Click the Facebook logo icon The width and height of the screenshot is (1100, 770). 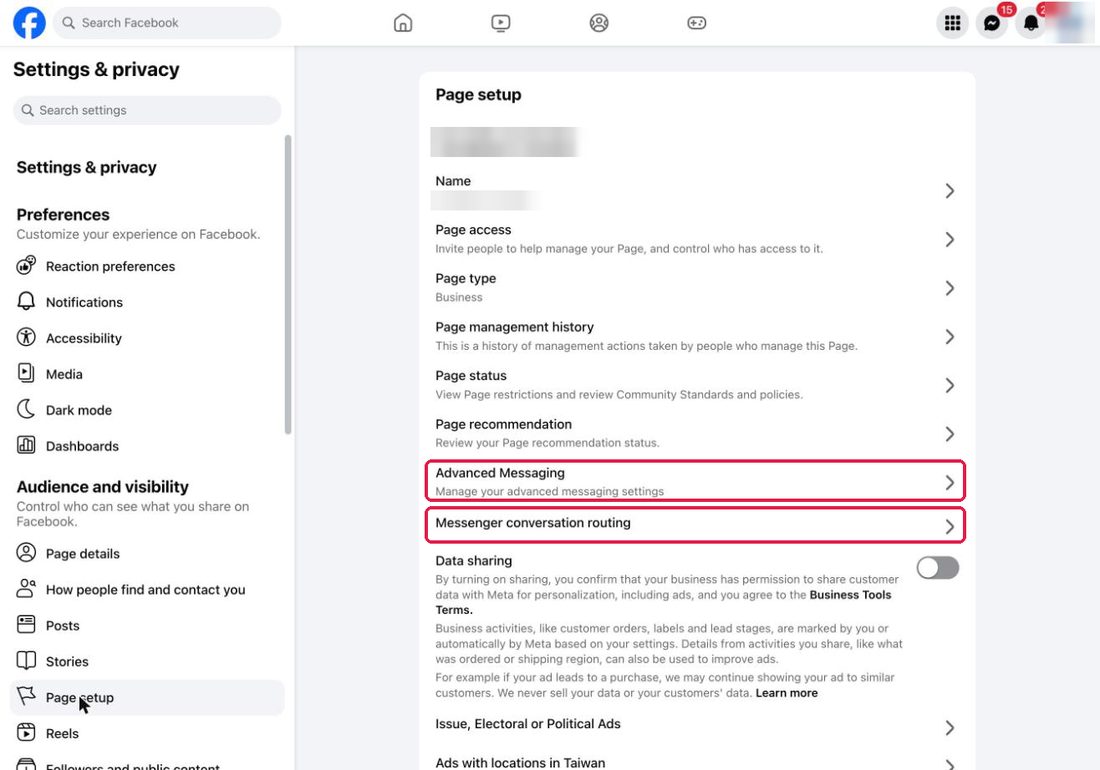pyautogui.click(x=29, y=22)
